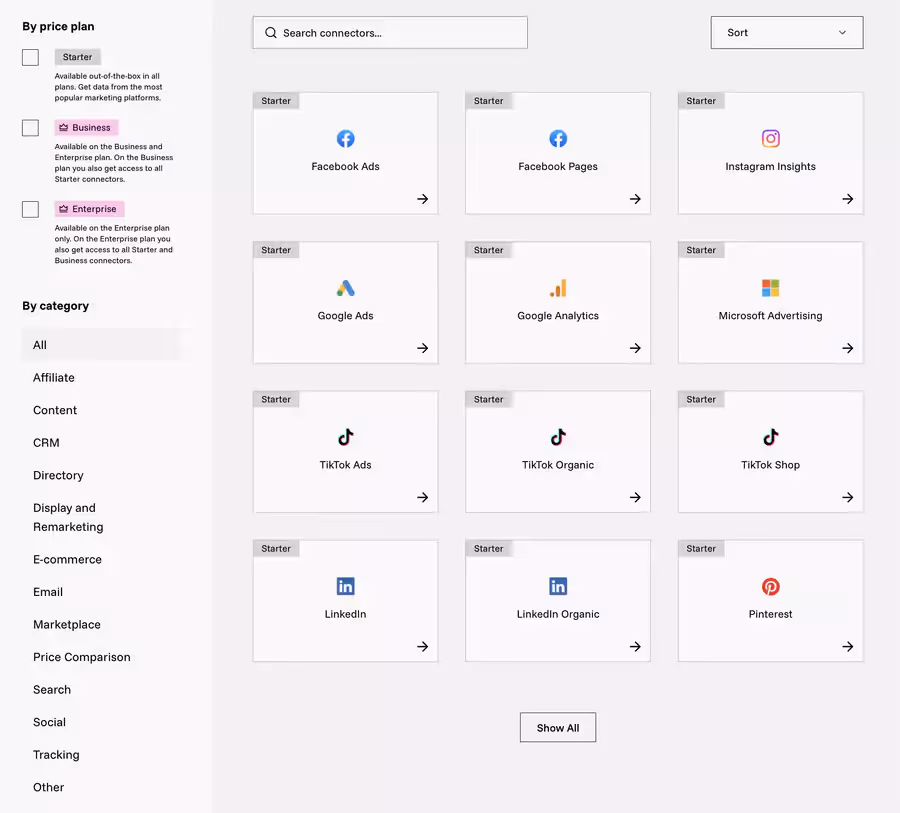This screenshot has width=900, height=813.
Task: Click the "LinkedIn Organic" card title
Action: (558, 614)
